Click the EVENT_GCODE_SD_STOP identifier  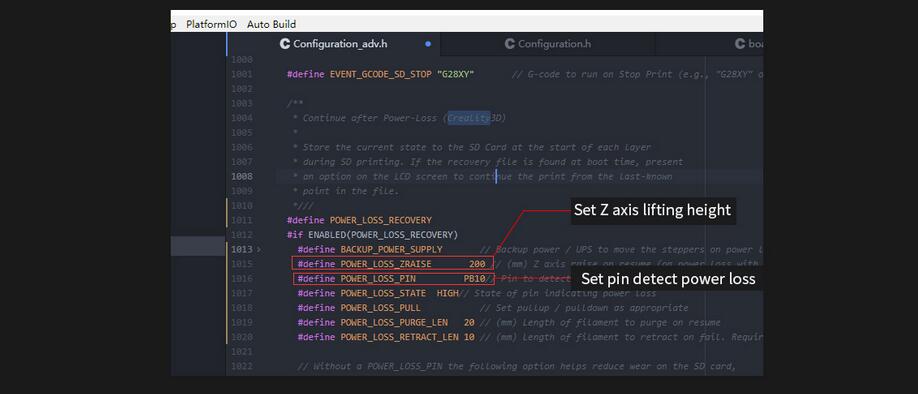coord(381,74)
